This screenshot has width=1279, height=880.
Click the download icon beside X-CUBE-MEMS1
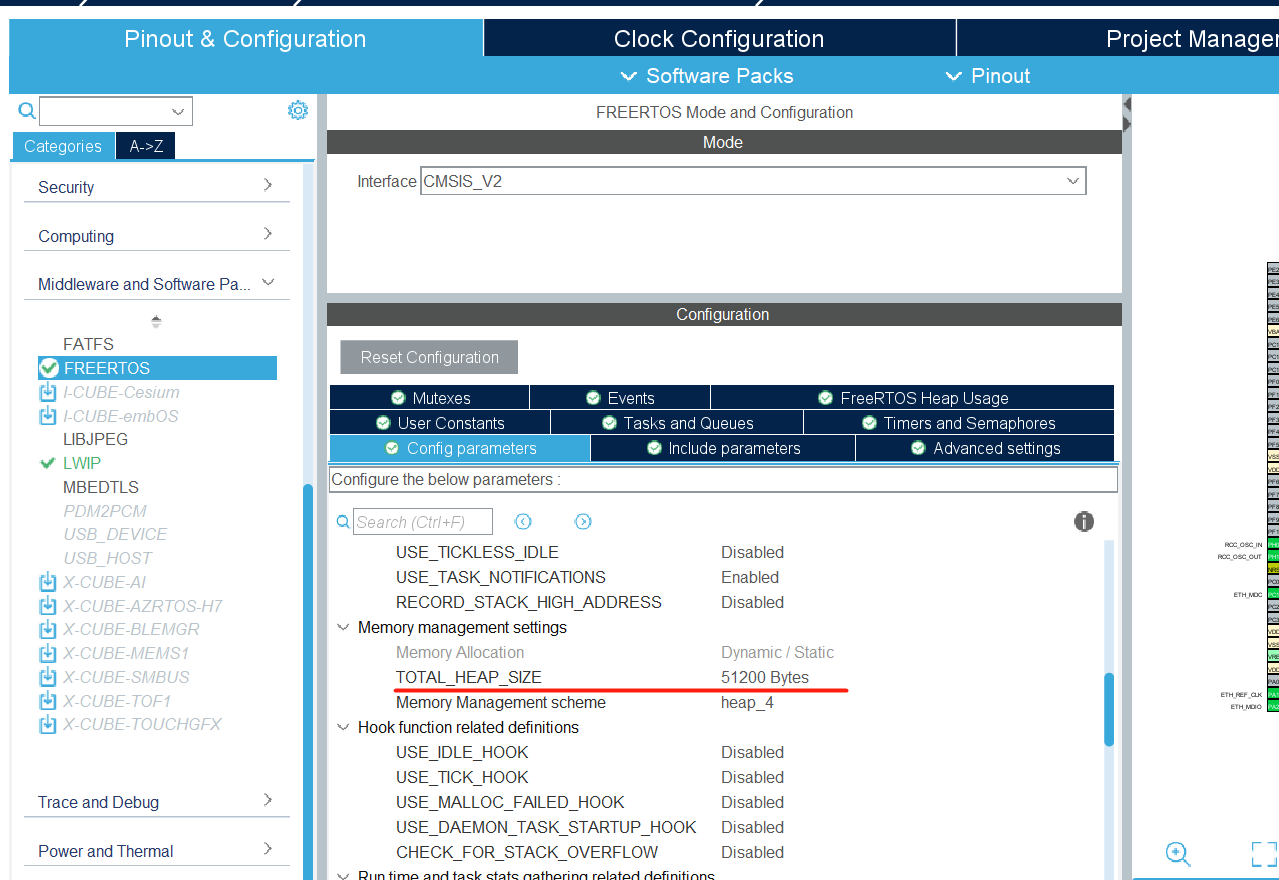tap(48, 653)
